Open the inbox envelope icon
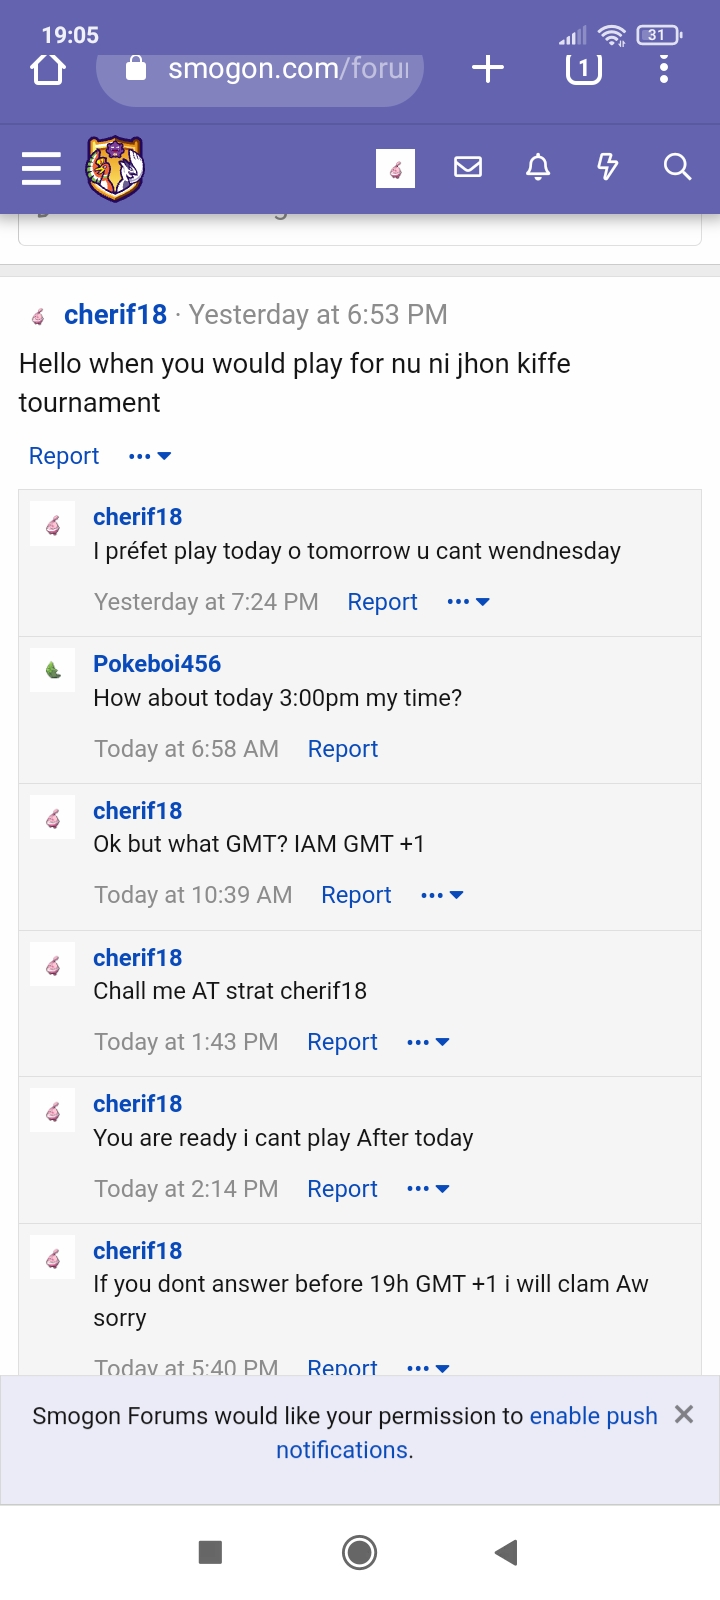Image resolution: width=720 pixels, height=1600 pixels. coord(468,167)
